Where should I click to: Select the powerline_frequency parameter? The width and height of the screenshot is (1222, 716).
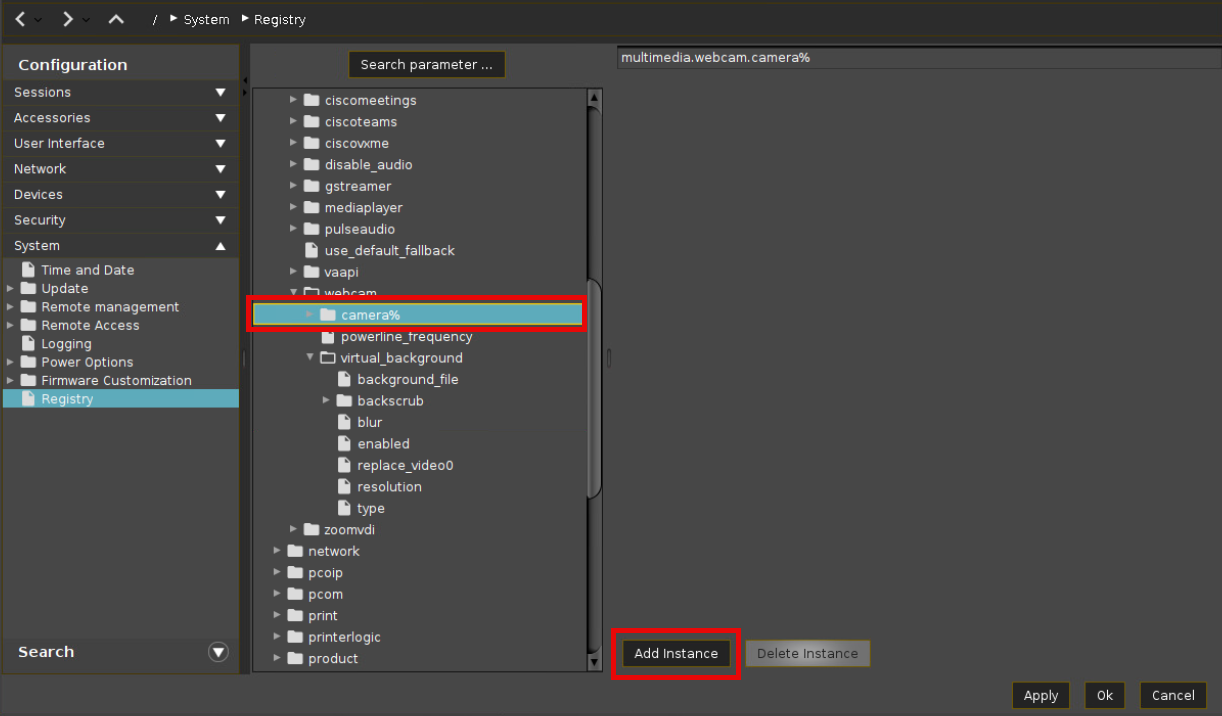coord(406,337)
